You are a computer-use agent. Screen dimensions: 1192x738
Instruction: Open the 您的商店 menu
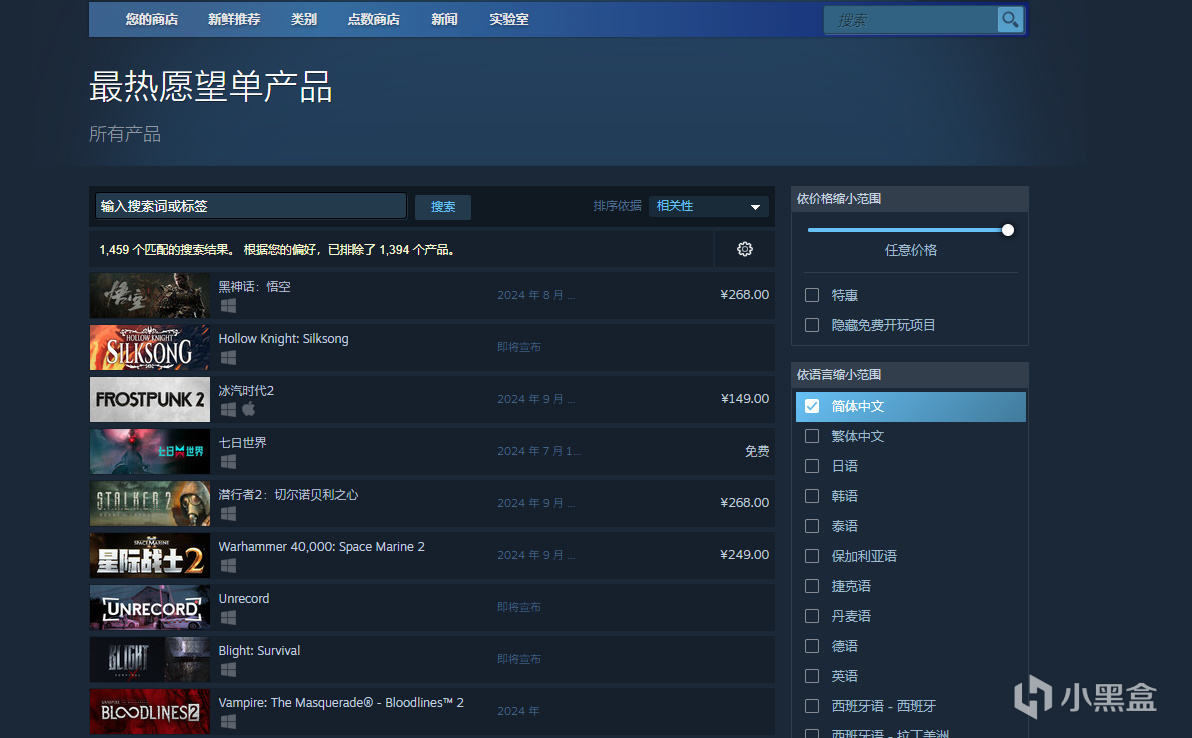tap(151, 20)
